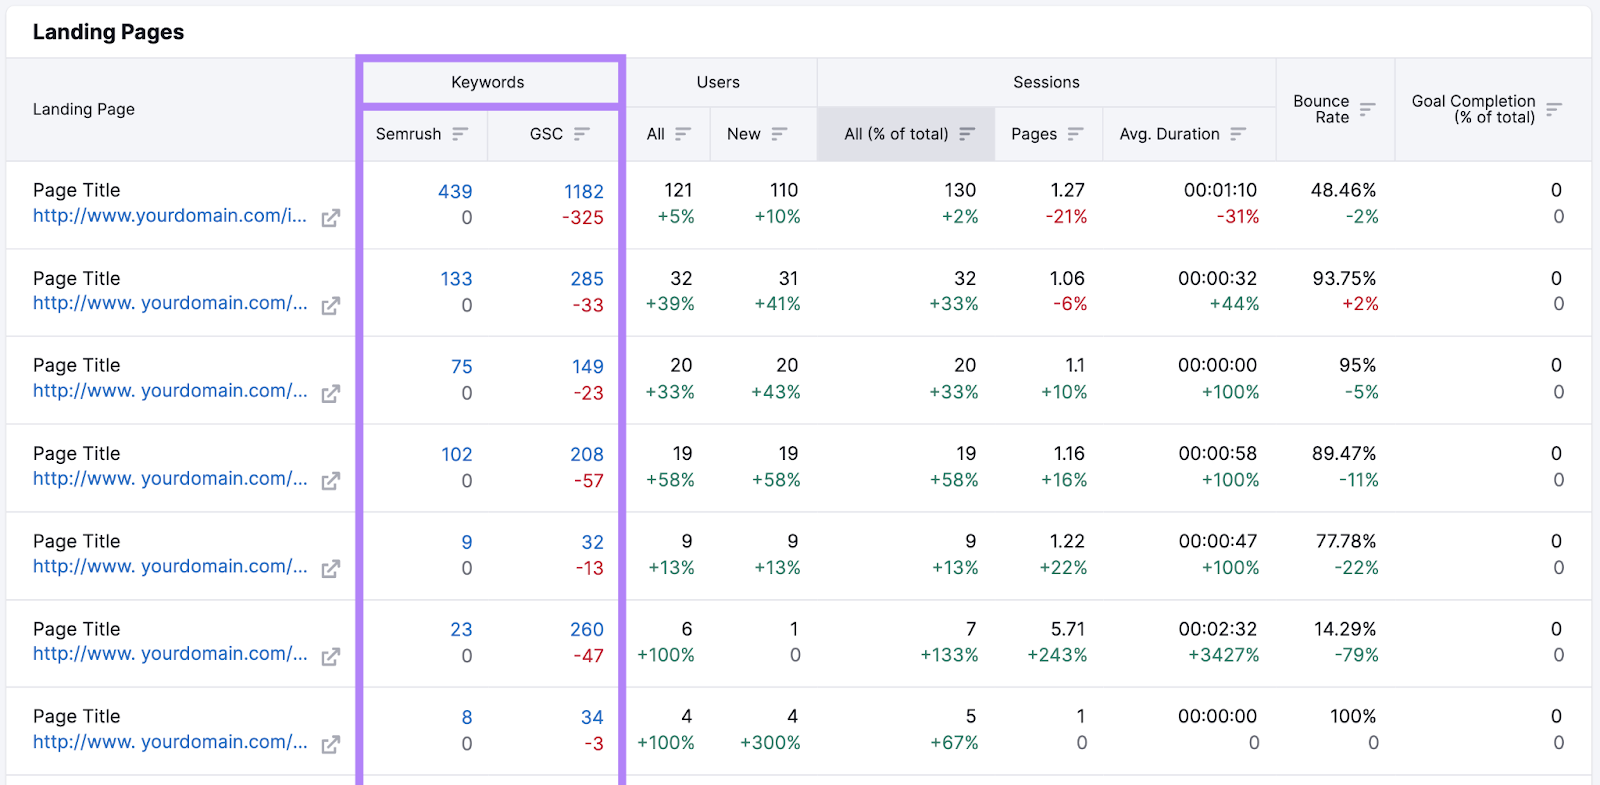
Task: Open the page URL in the 77.78% bounce row
Action: (x=170, y=566)
